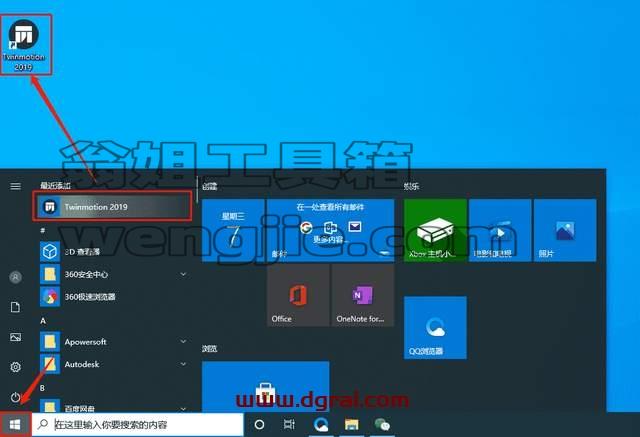Open Cortana circle icon on the taskbar
The height and width of the screenshot is (437, 640).
click(259, 425)
